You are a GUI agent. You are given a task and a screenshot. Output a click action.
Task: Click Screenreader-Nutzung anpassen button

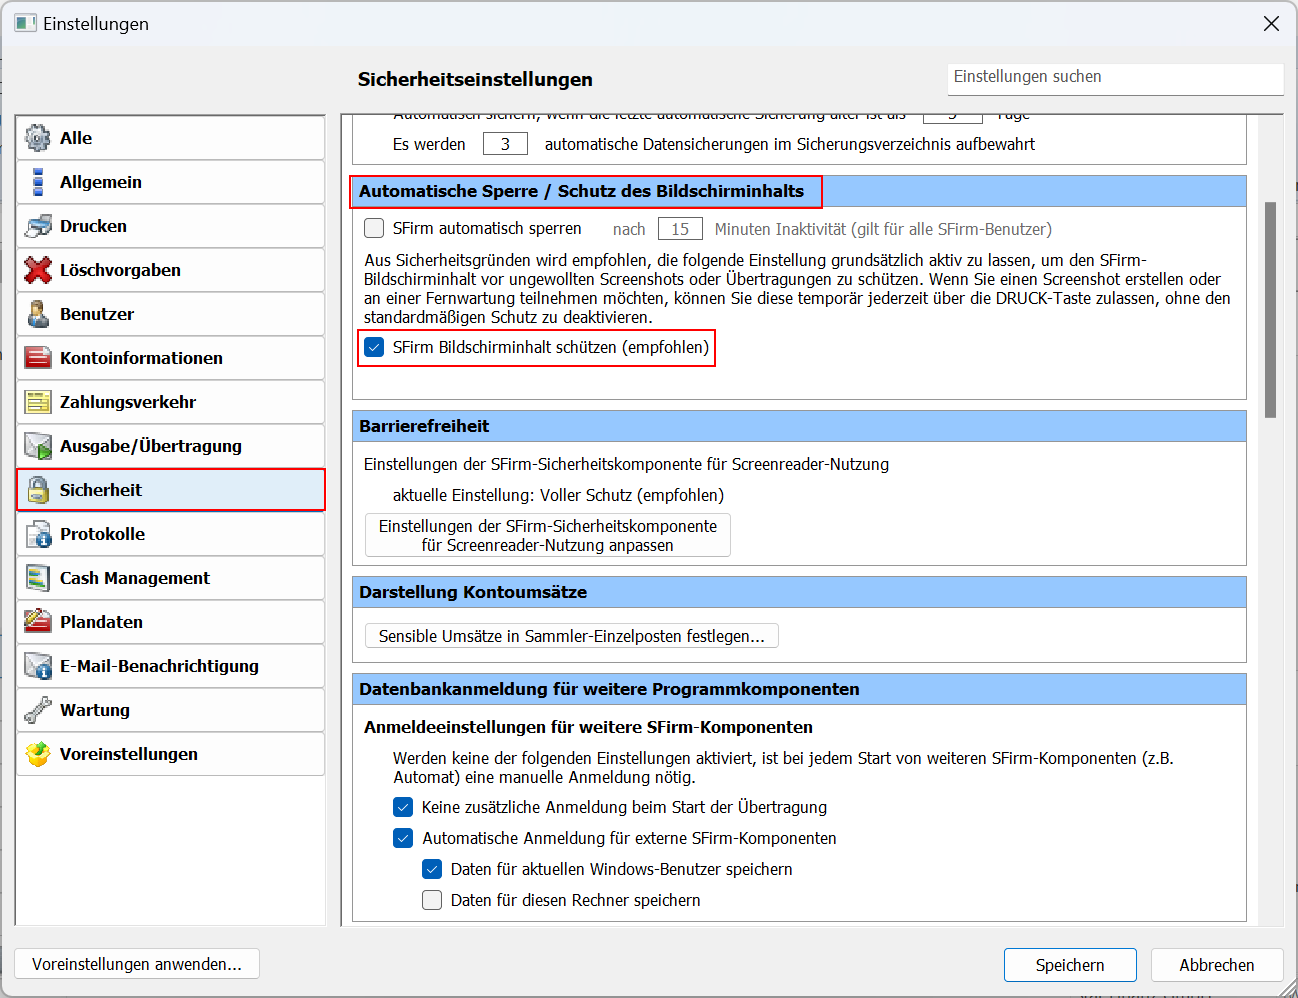(x=548, y=535)
